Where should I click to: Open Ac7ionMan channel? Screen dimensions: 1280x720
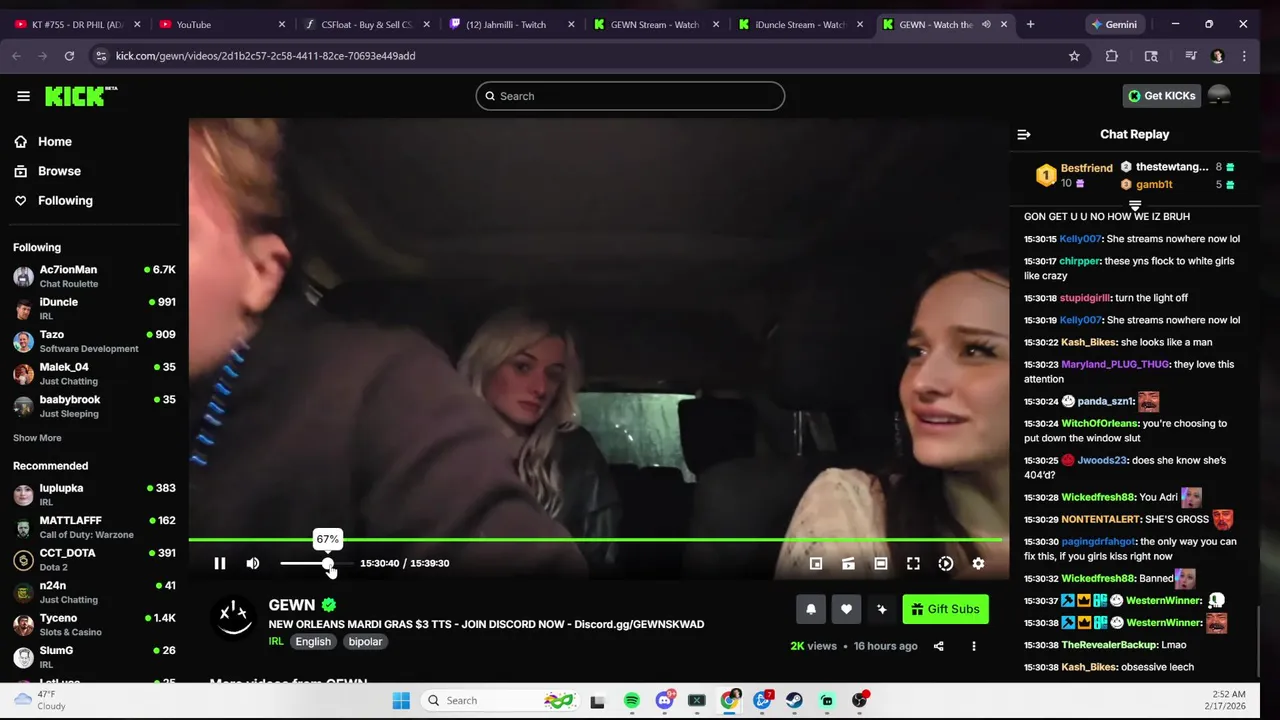[94, 276]
